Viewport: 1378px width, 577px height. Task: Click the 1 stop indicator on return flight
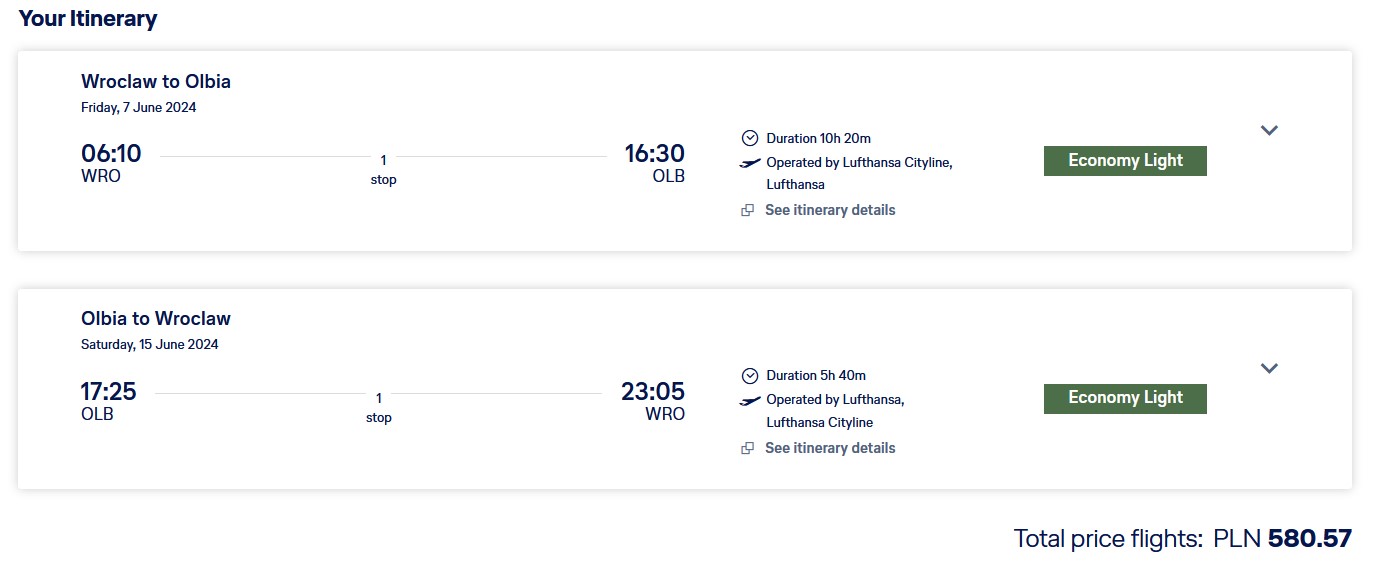tap(379, 407)
